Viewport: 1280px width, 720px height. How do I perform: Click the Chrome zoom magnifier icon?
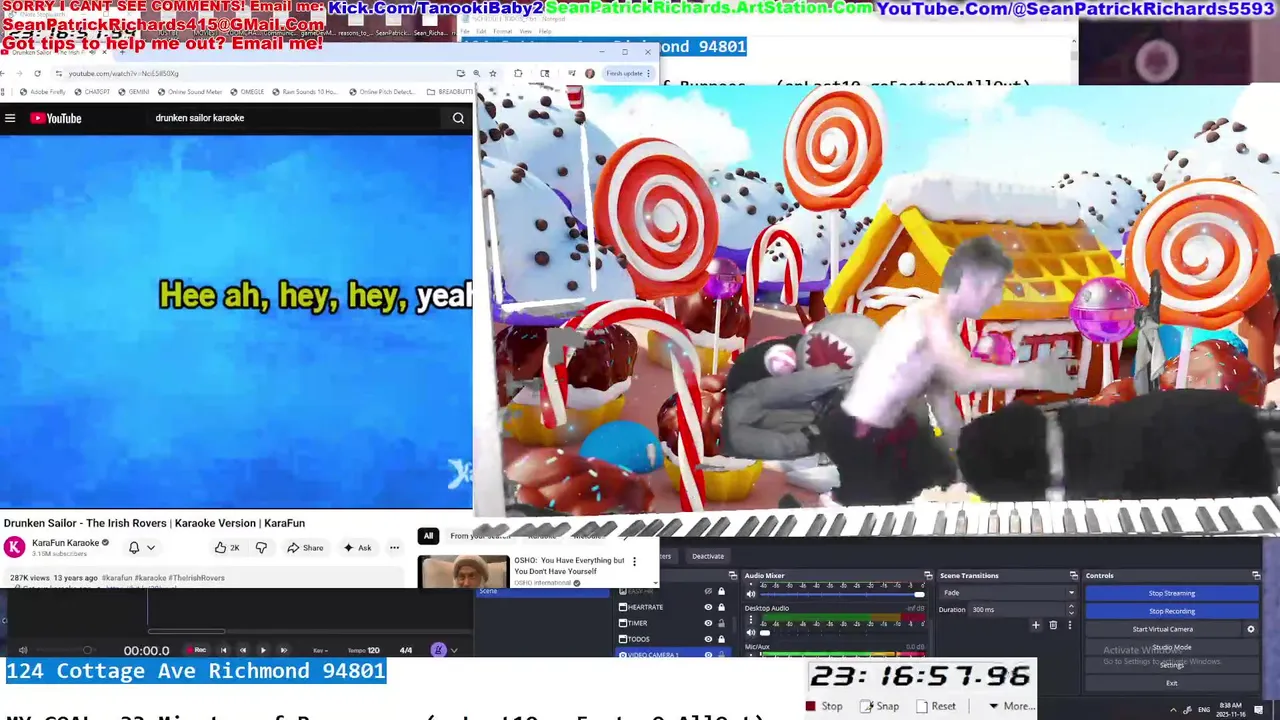click(x=476, y=73)
